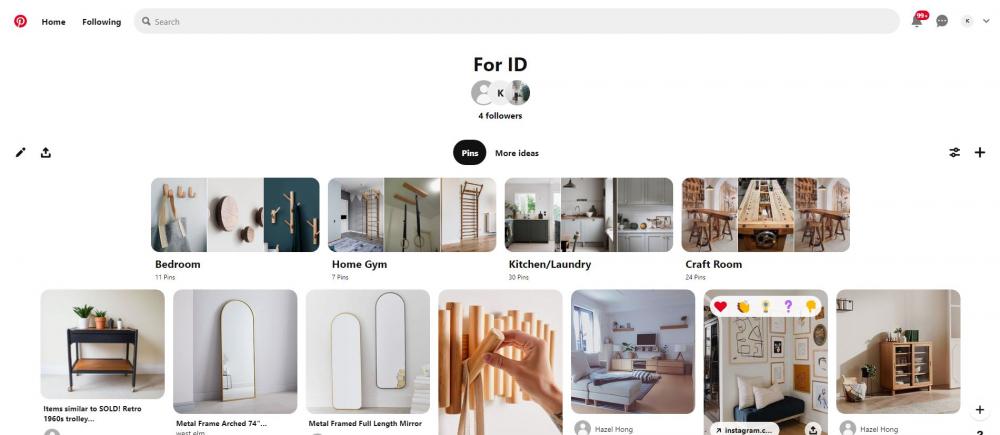The width and height of the screenshot is (1000, 435).
Task: Open the notifications bell icon
Action: (x=916, y=21)
